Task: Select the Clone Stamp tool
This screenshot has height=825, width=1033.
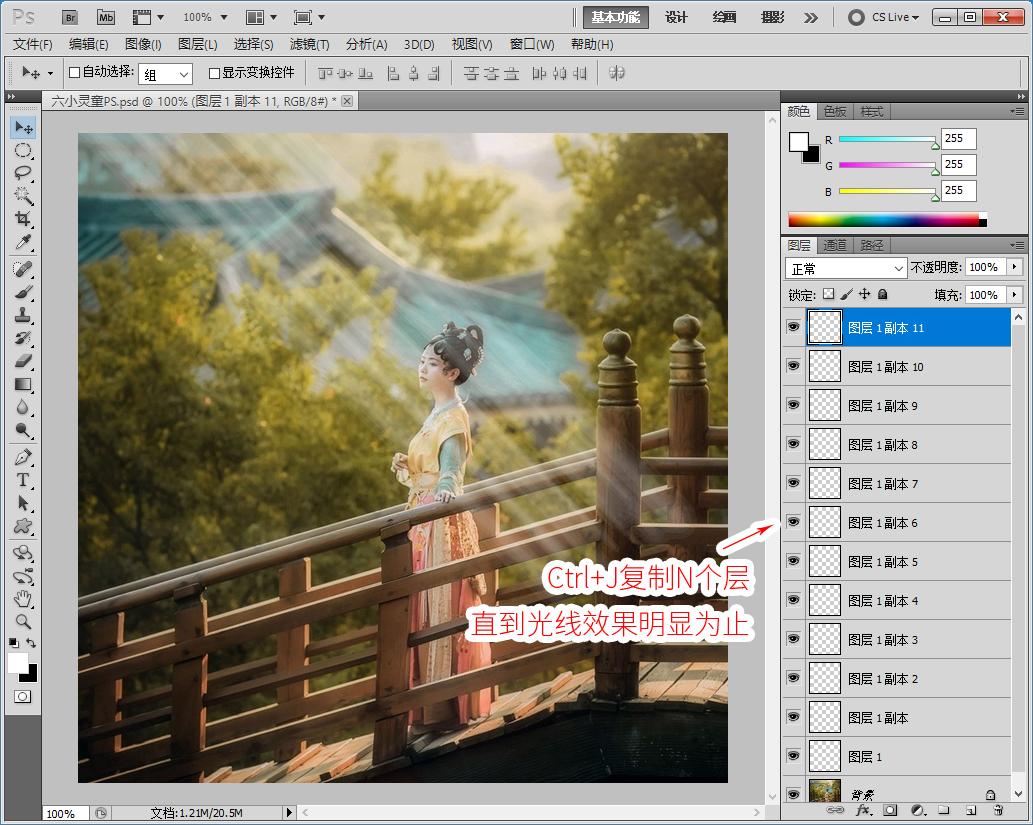Action: [x=23, y=315]
